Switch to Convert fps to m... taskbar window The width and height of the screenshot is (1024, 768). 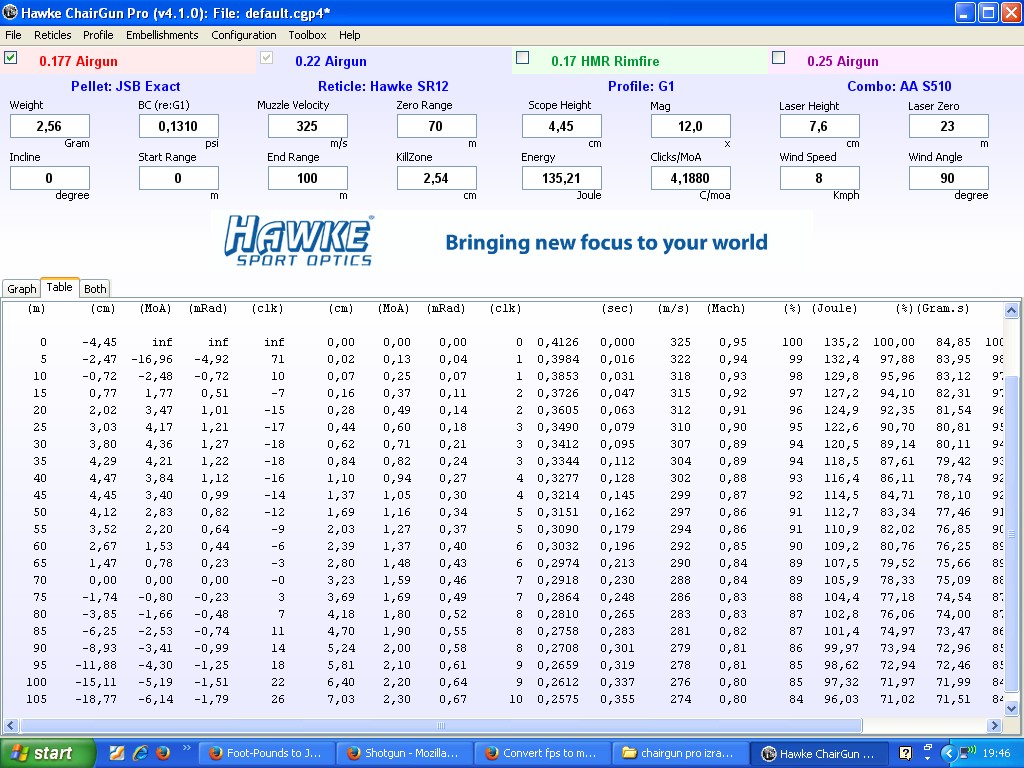543,753
